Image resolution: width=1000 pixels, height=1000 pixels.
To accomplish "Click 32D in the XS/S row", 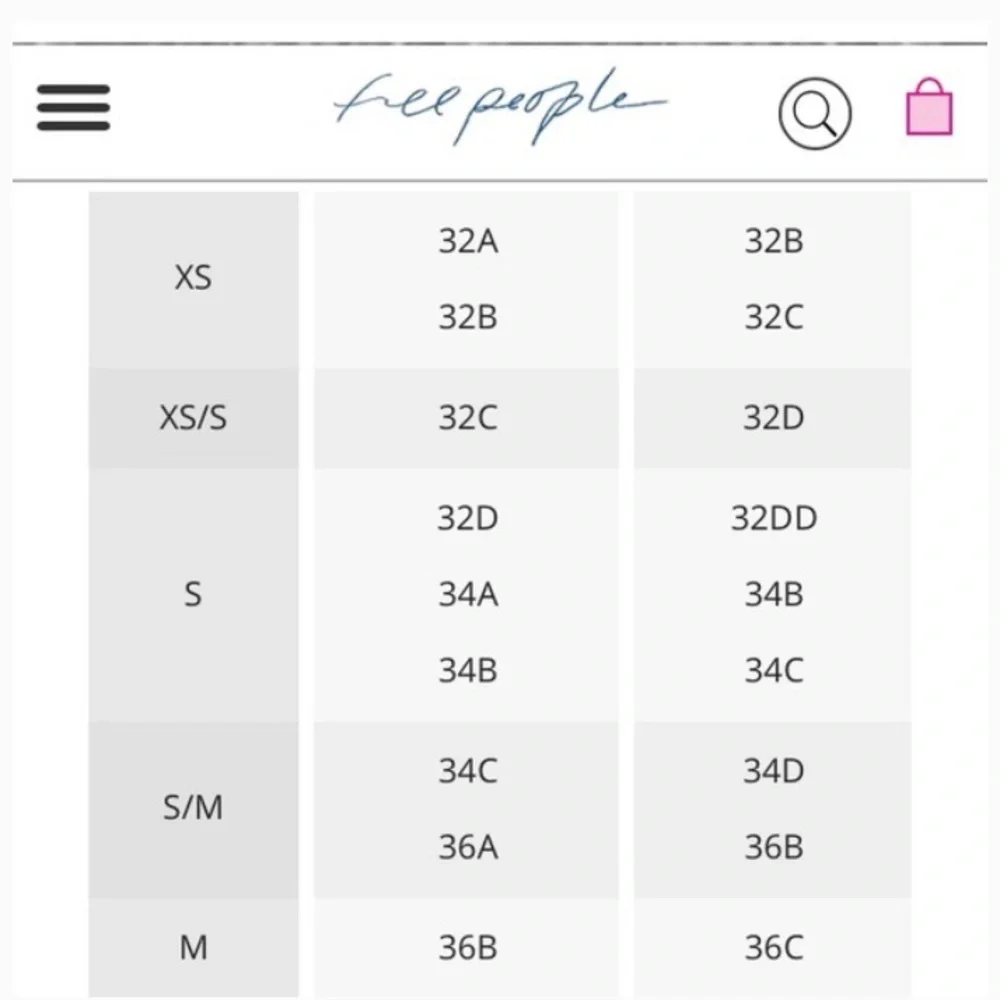I will [773, 418].
